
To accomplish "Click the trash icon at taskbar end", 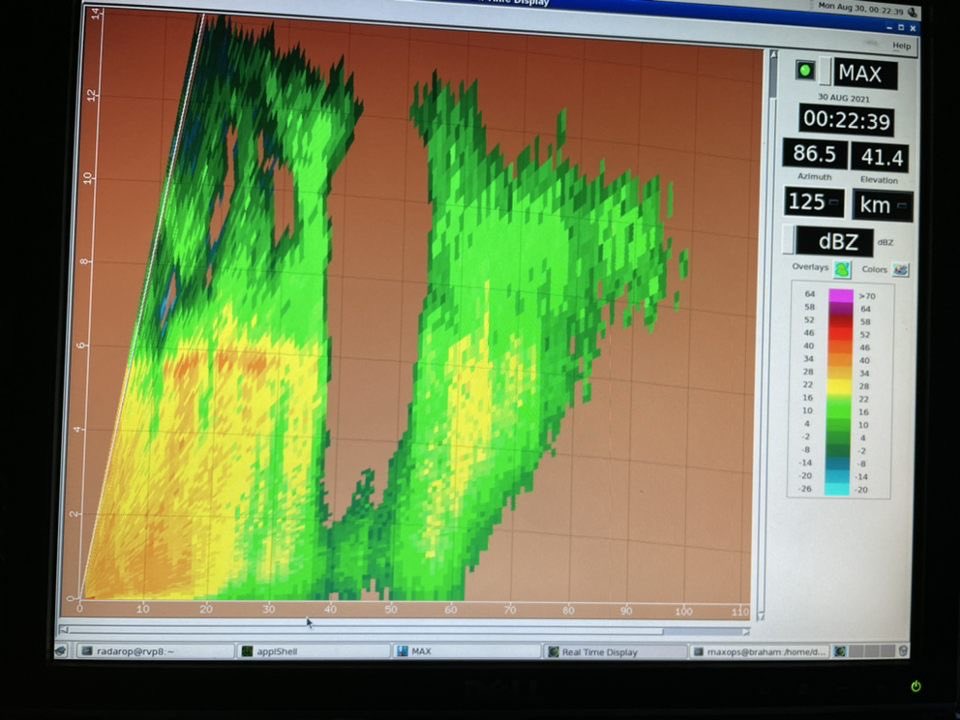I will pyautogui.click(x=902, y=651).
